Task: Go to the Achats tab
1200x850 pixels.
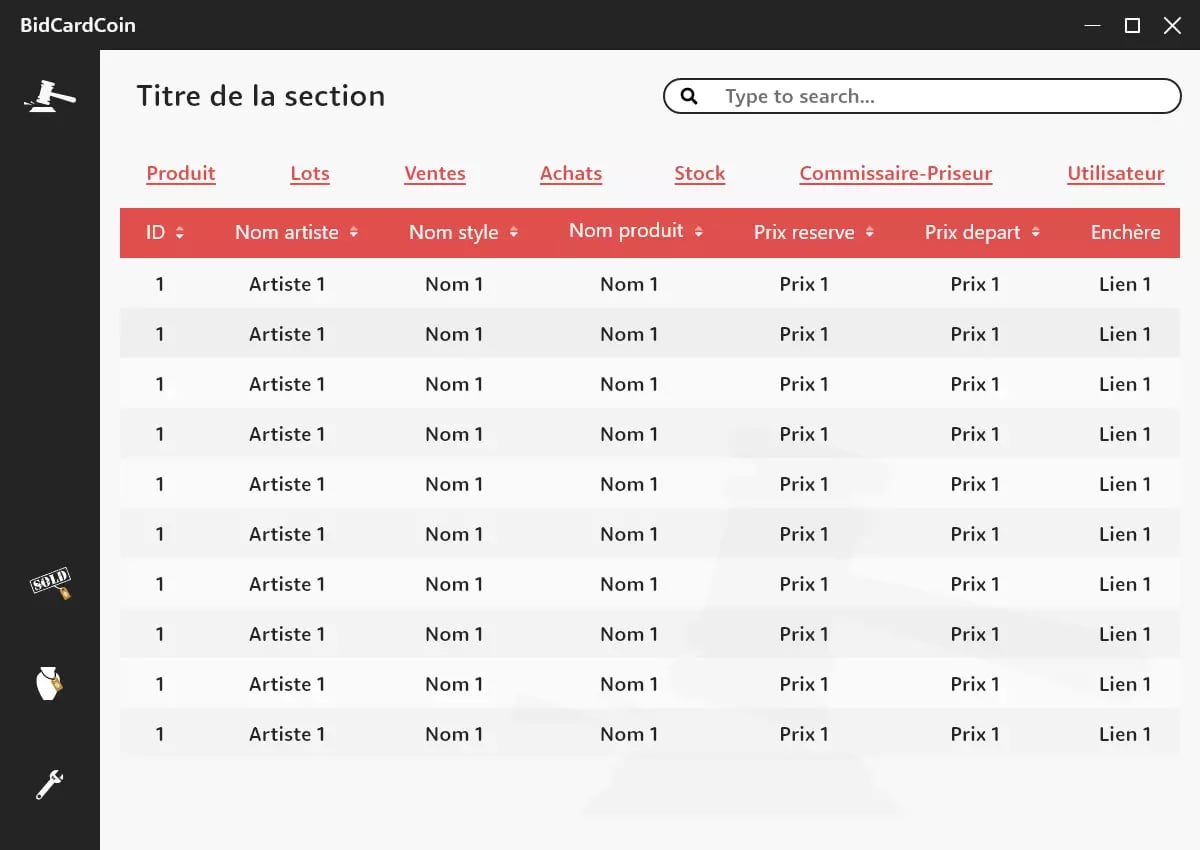Action: tap(571, 174)
